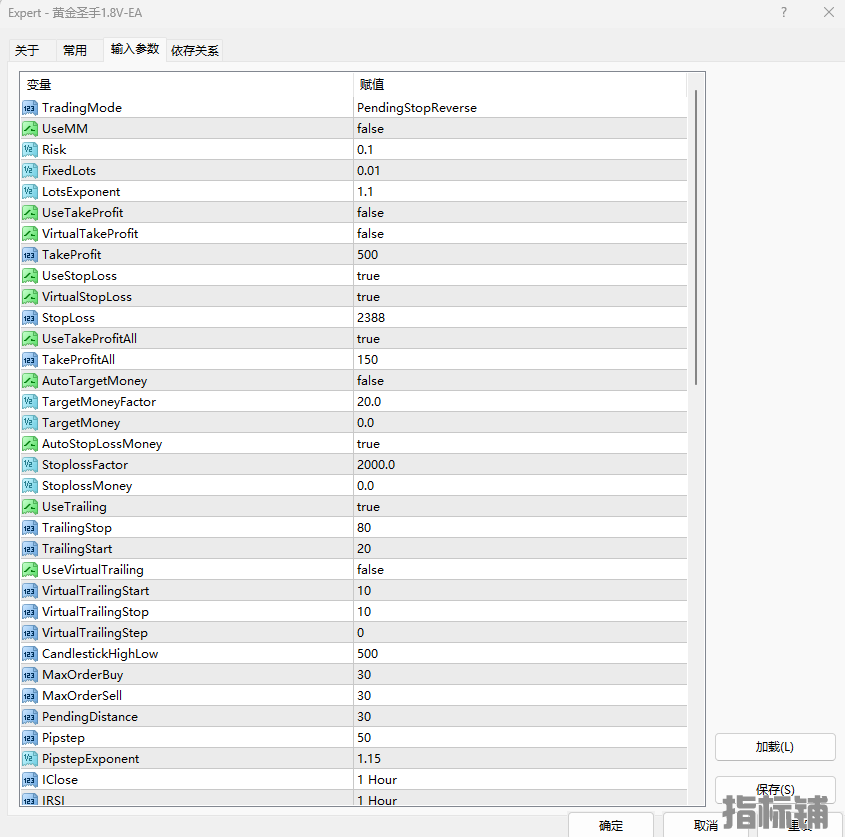Click the icon next to TargetMoneyFactor
The height and width of the screenshot is (837, 845).
pos(30,402)
